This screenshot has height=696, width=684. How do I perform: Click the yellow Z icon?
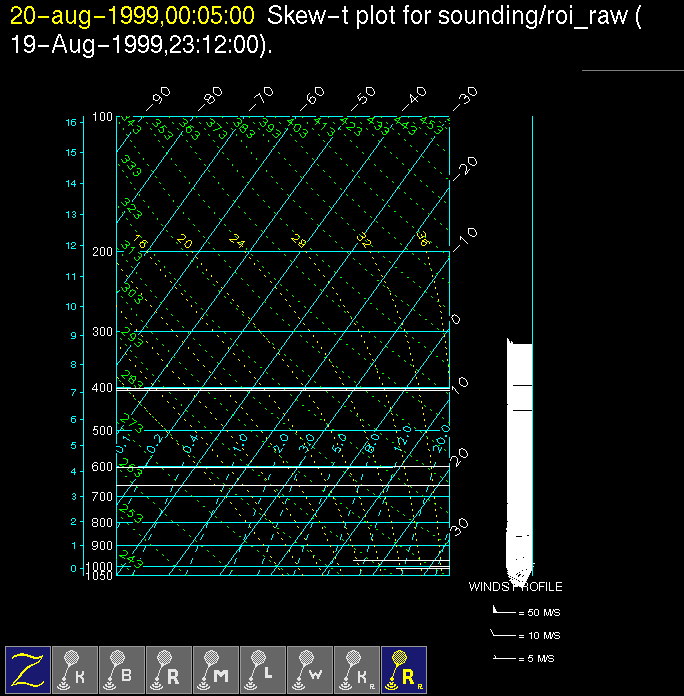[28, 668]
